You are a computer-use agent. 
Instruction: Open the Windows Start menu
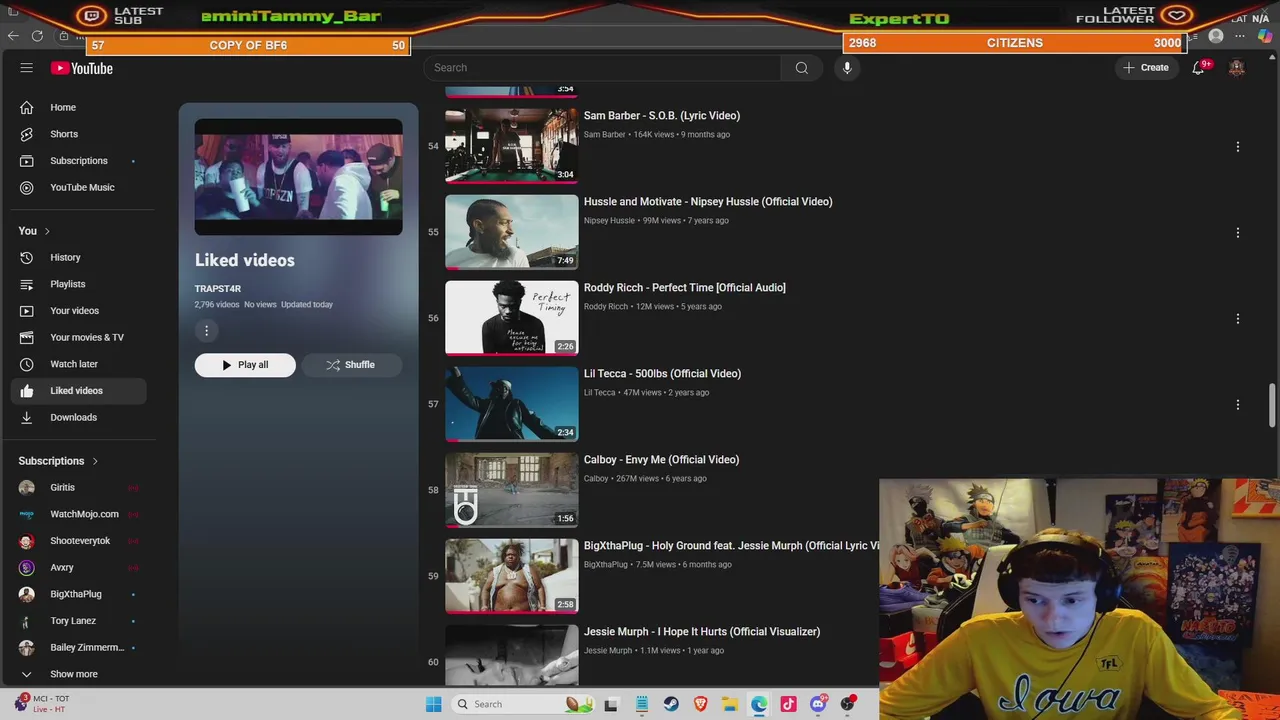(434, 704)
